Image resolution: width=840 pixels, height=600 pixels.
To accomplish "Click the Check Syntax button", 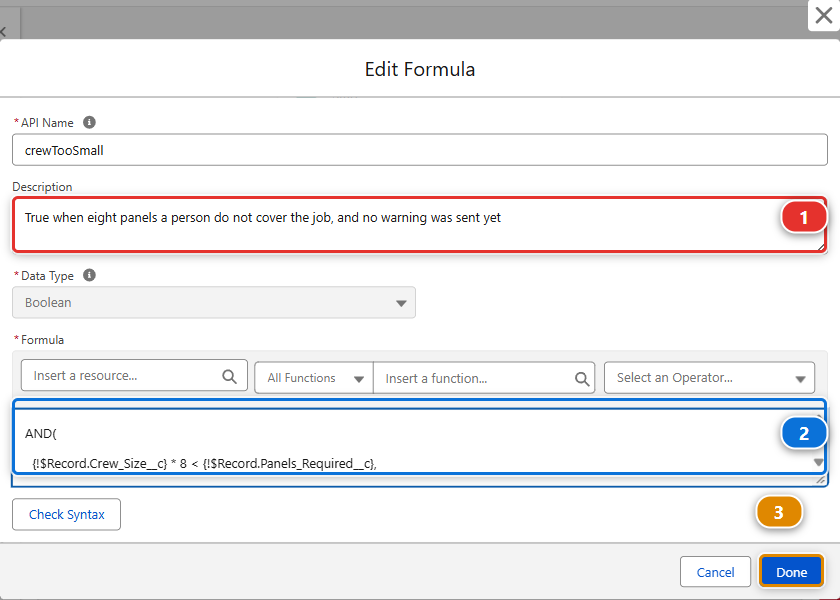I will pyautogui.click(x=66, y=514).
